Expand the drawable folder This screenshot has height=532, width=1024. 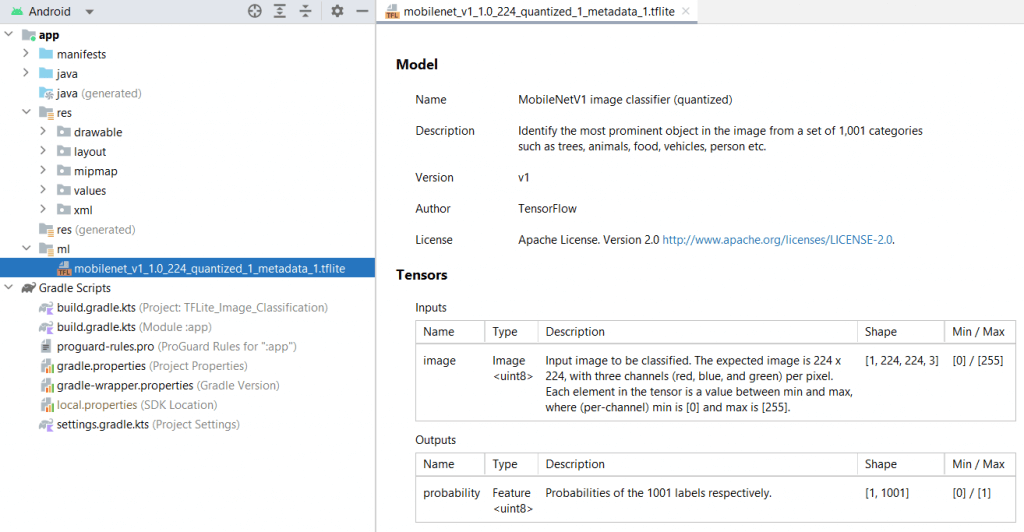(43, 132)
